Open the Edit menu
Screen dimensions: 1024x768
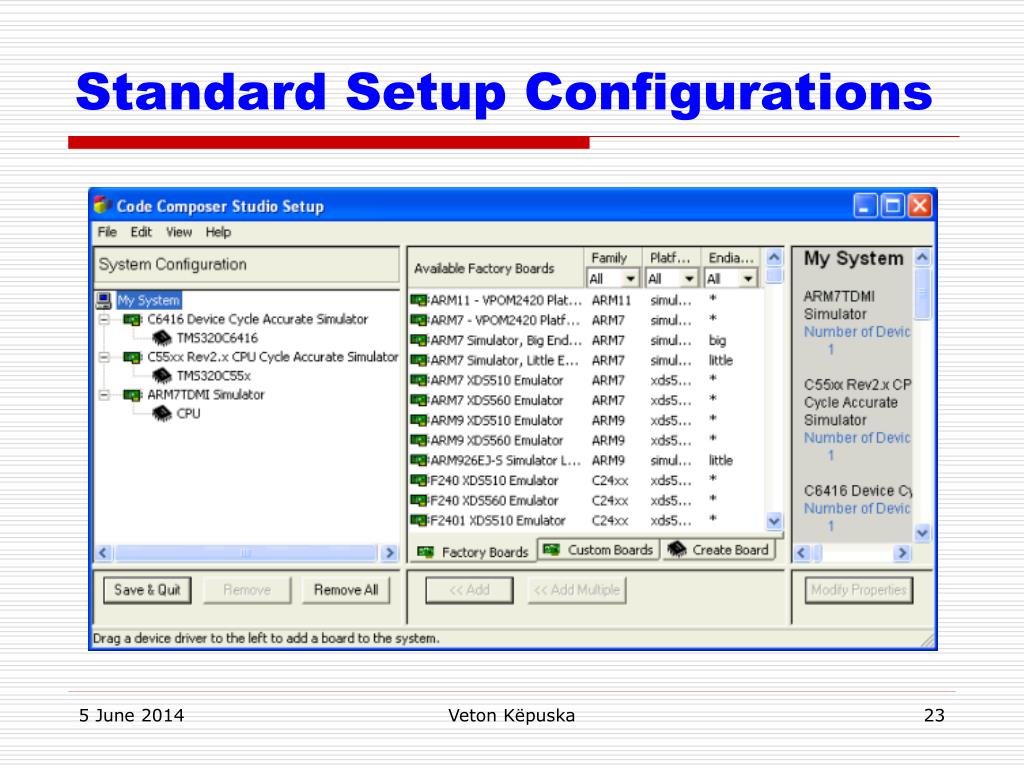click(x=141, y=232)
